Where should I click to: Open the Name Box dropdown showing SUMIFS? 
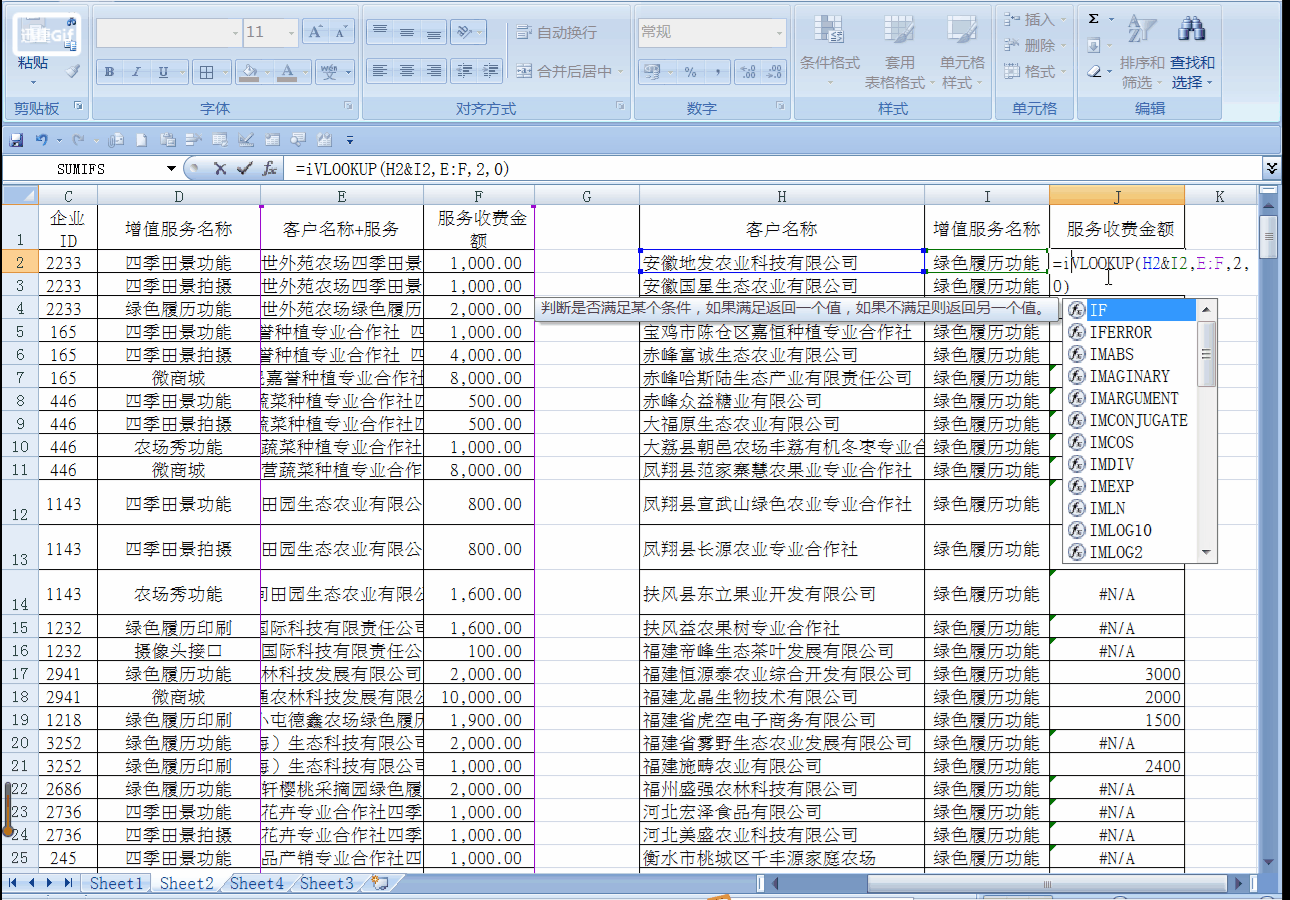coord(171,168)
